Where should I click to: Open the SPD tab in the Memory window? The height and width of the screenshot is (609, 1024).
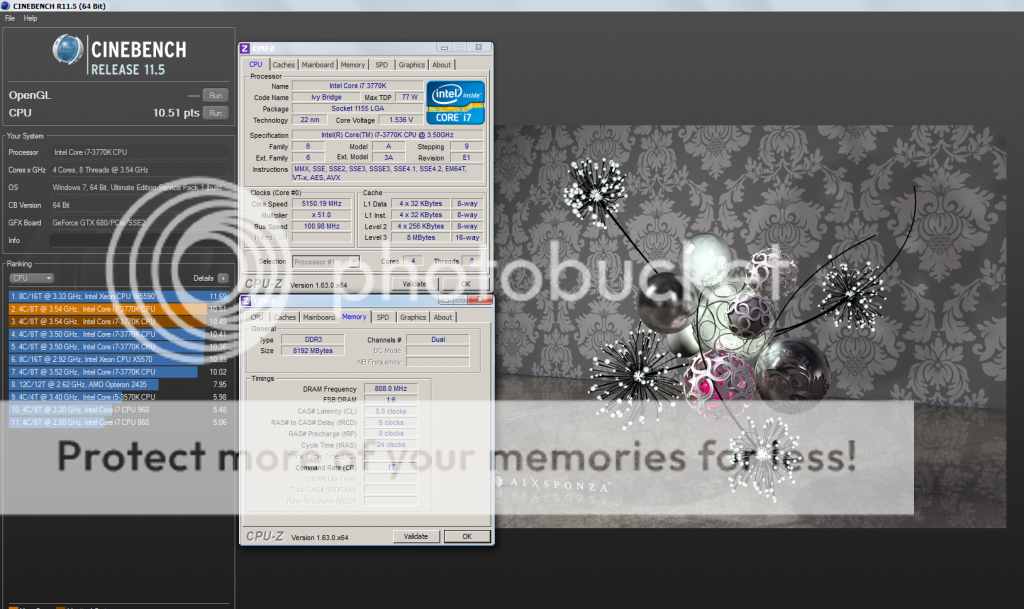pos(383,317)
